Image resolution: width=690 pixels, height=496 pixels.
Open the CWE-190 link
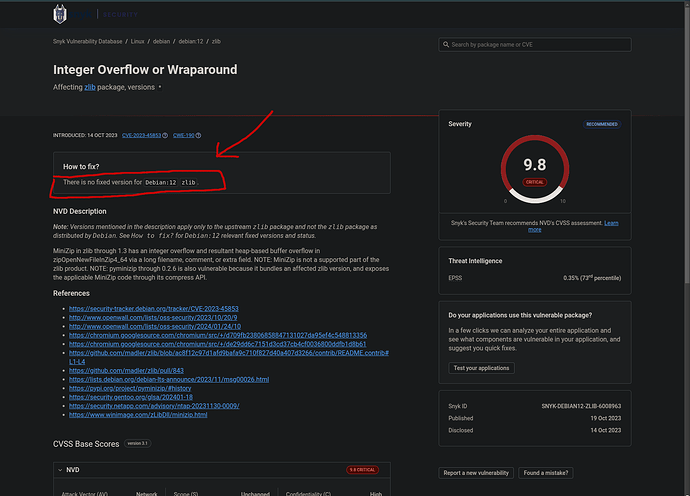pyautogui.click(x=184, y=136)
